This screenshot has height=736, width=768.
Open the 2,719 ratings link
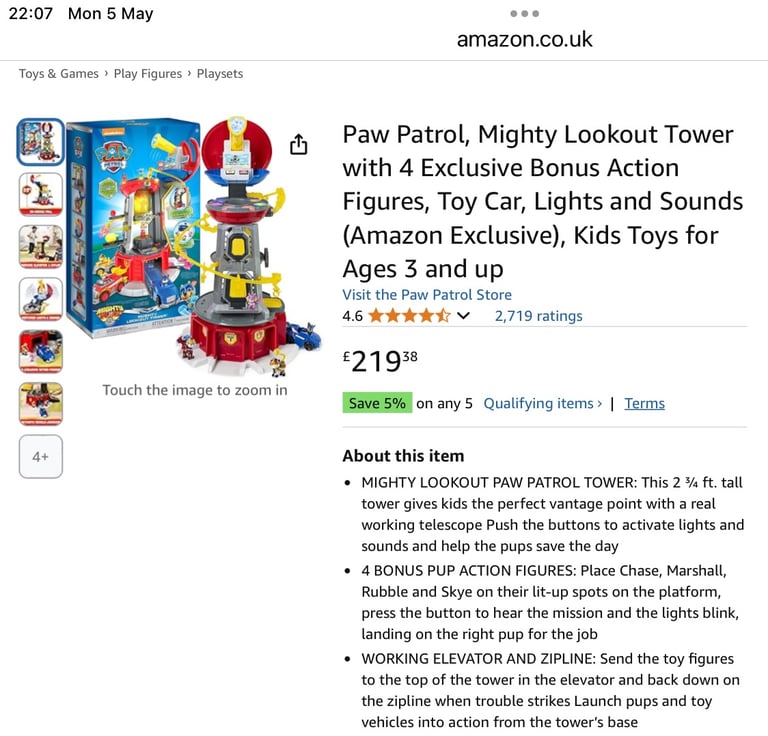(x=538, y=316)
